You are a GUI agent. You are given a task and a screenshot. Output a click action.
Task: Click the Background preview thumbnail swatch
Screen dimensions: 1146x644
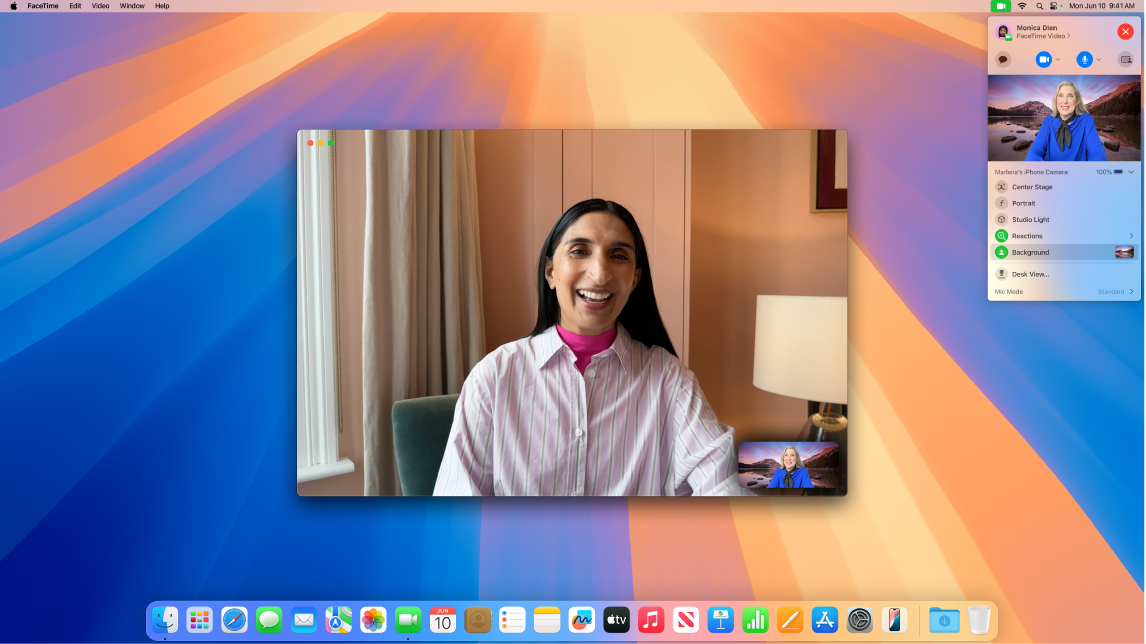coord(1125,252)
